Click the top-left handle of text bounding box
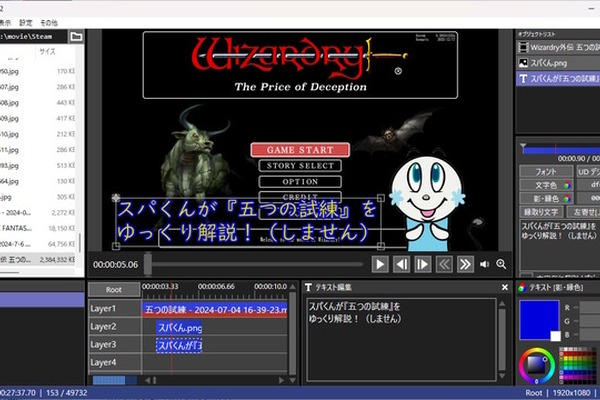The height and width of the screenshot is (400, 600). 116,198
